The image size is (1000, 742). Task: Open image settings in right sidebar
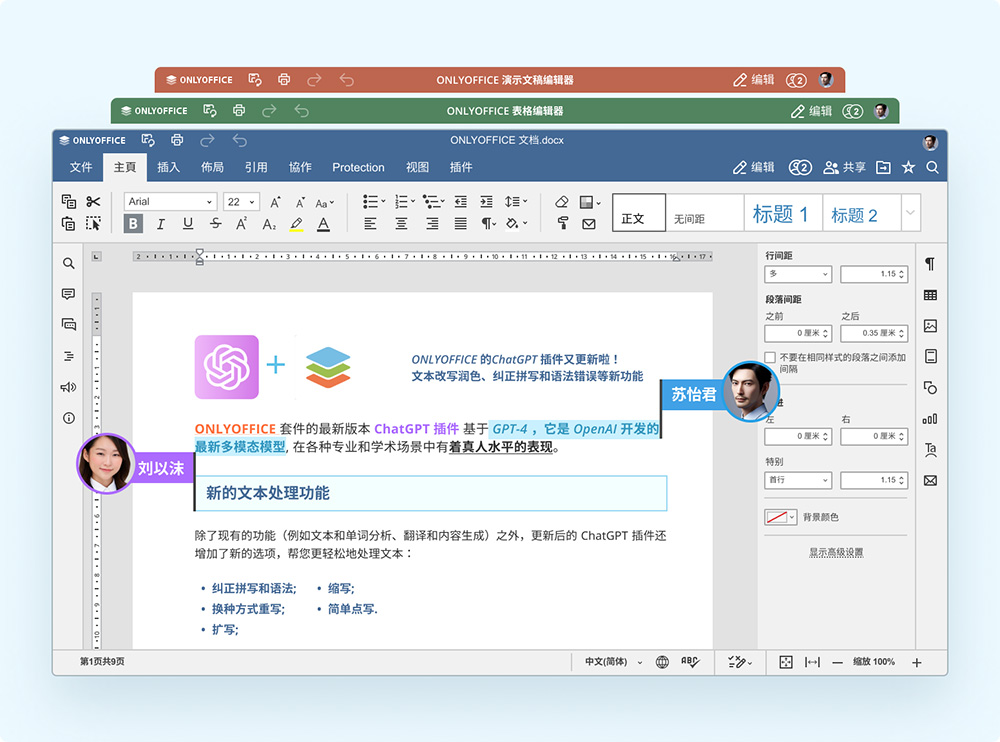pyautogui.click(x=930, y=326)
